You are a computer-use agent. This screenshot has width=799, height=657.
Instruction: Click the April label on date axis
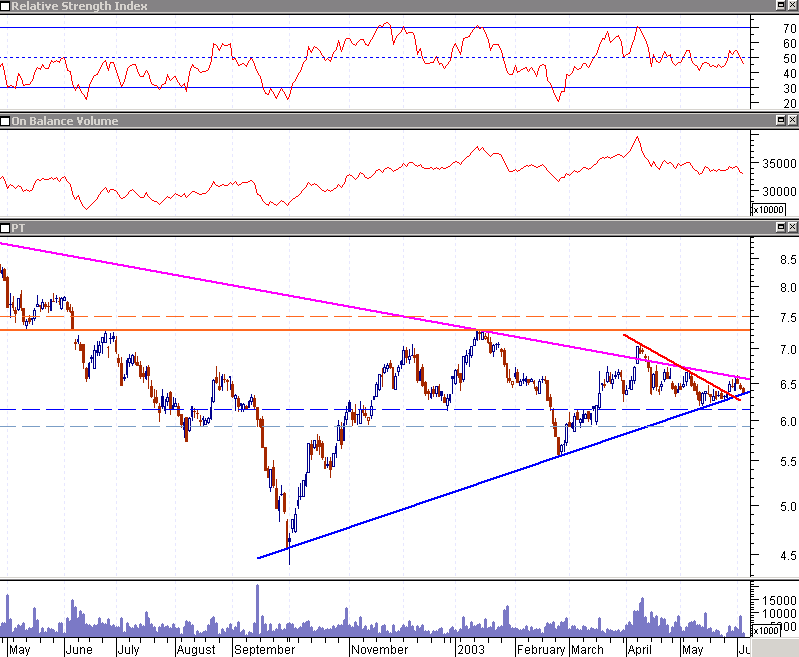(640, 650)
